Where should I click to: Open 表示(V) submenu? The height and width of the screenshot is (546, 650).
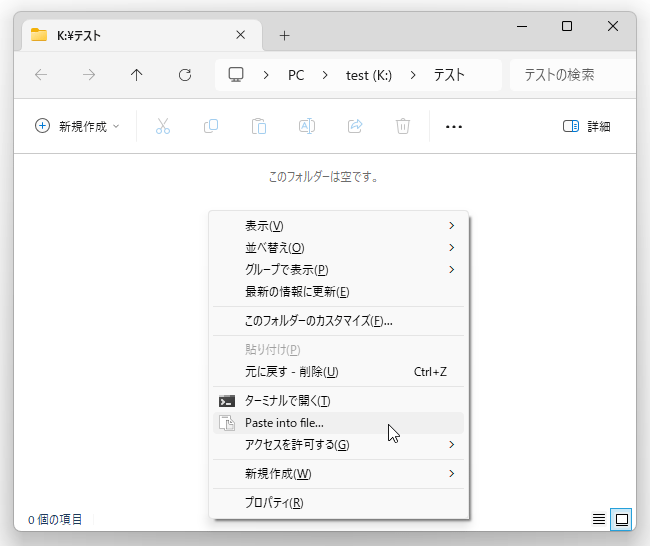pos(338,226)
